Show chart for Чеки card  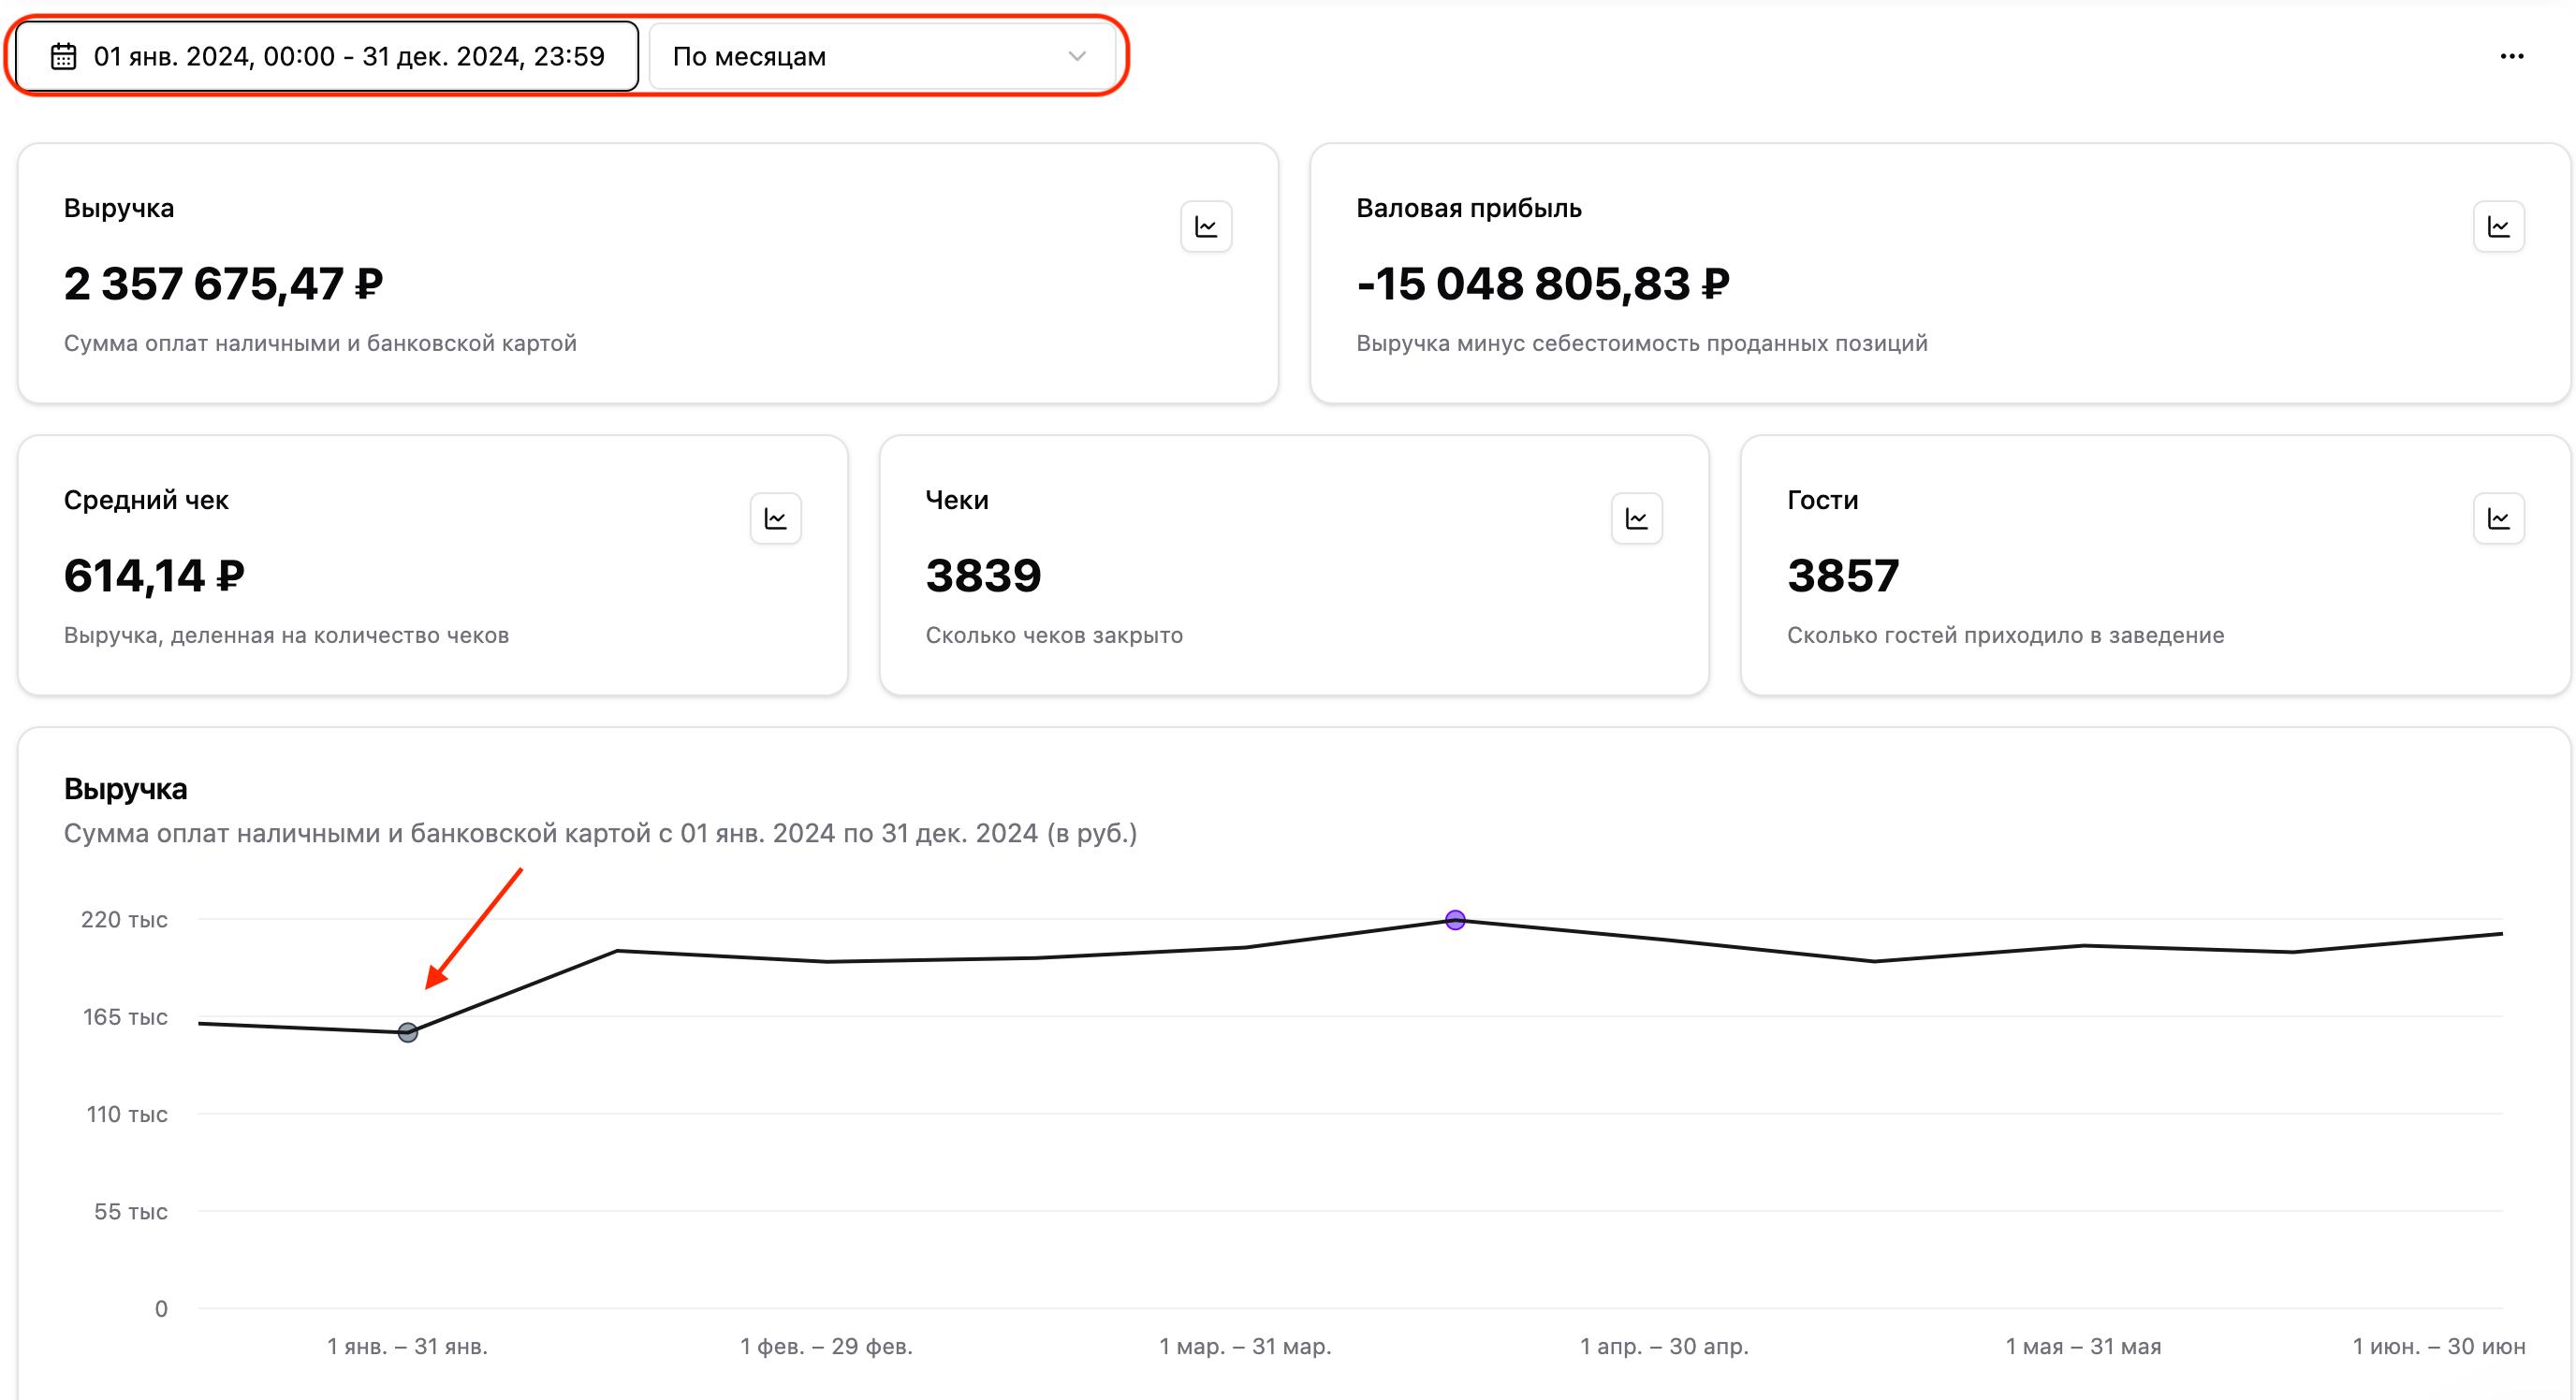[x=1636, y=518]
